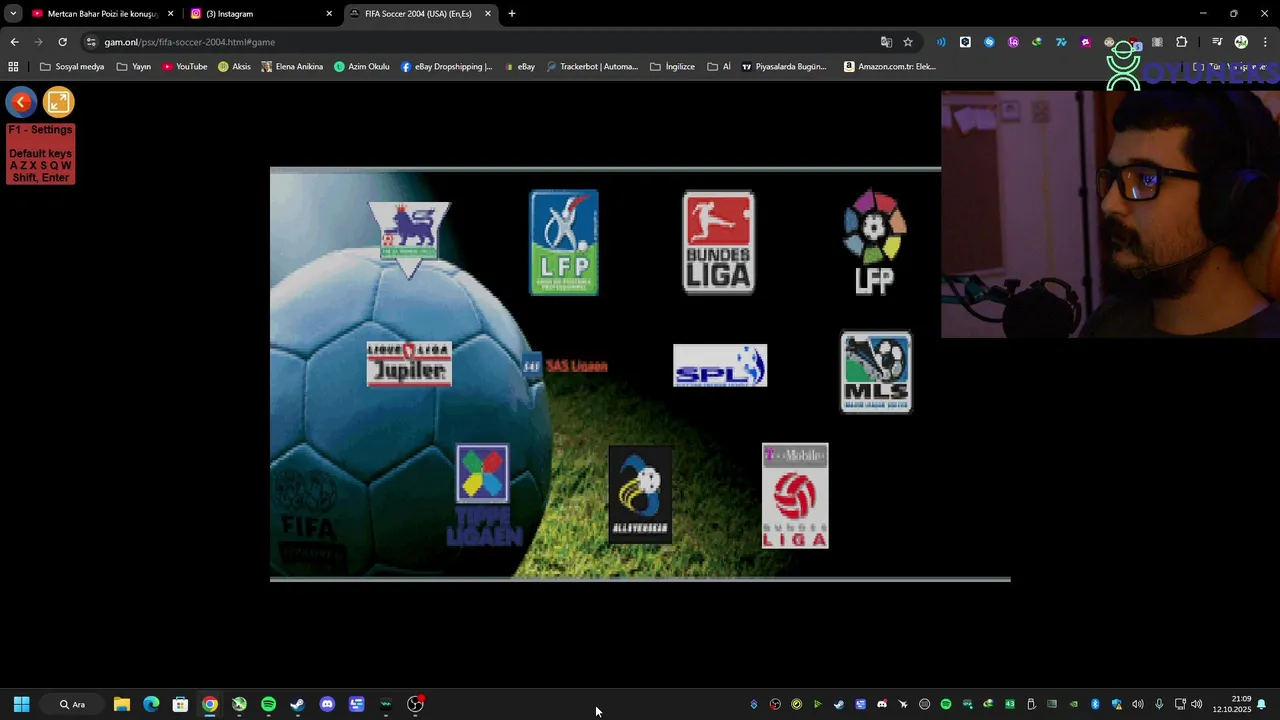Launch Microsoft Edge from the taskbar
The width and height of the screenshot is (1280, 720).
tap(151, 704)
